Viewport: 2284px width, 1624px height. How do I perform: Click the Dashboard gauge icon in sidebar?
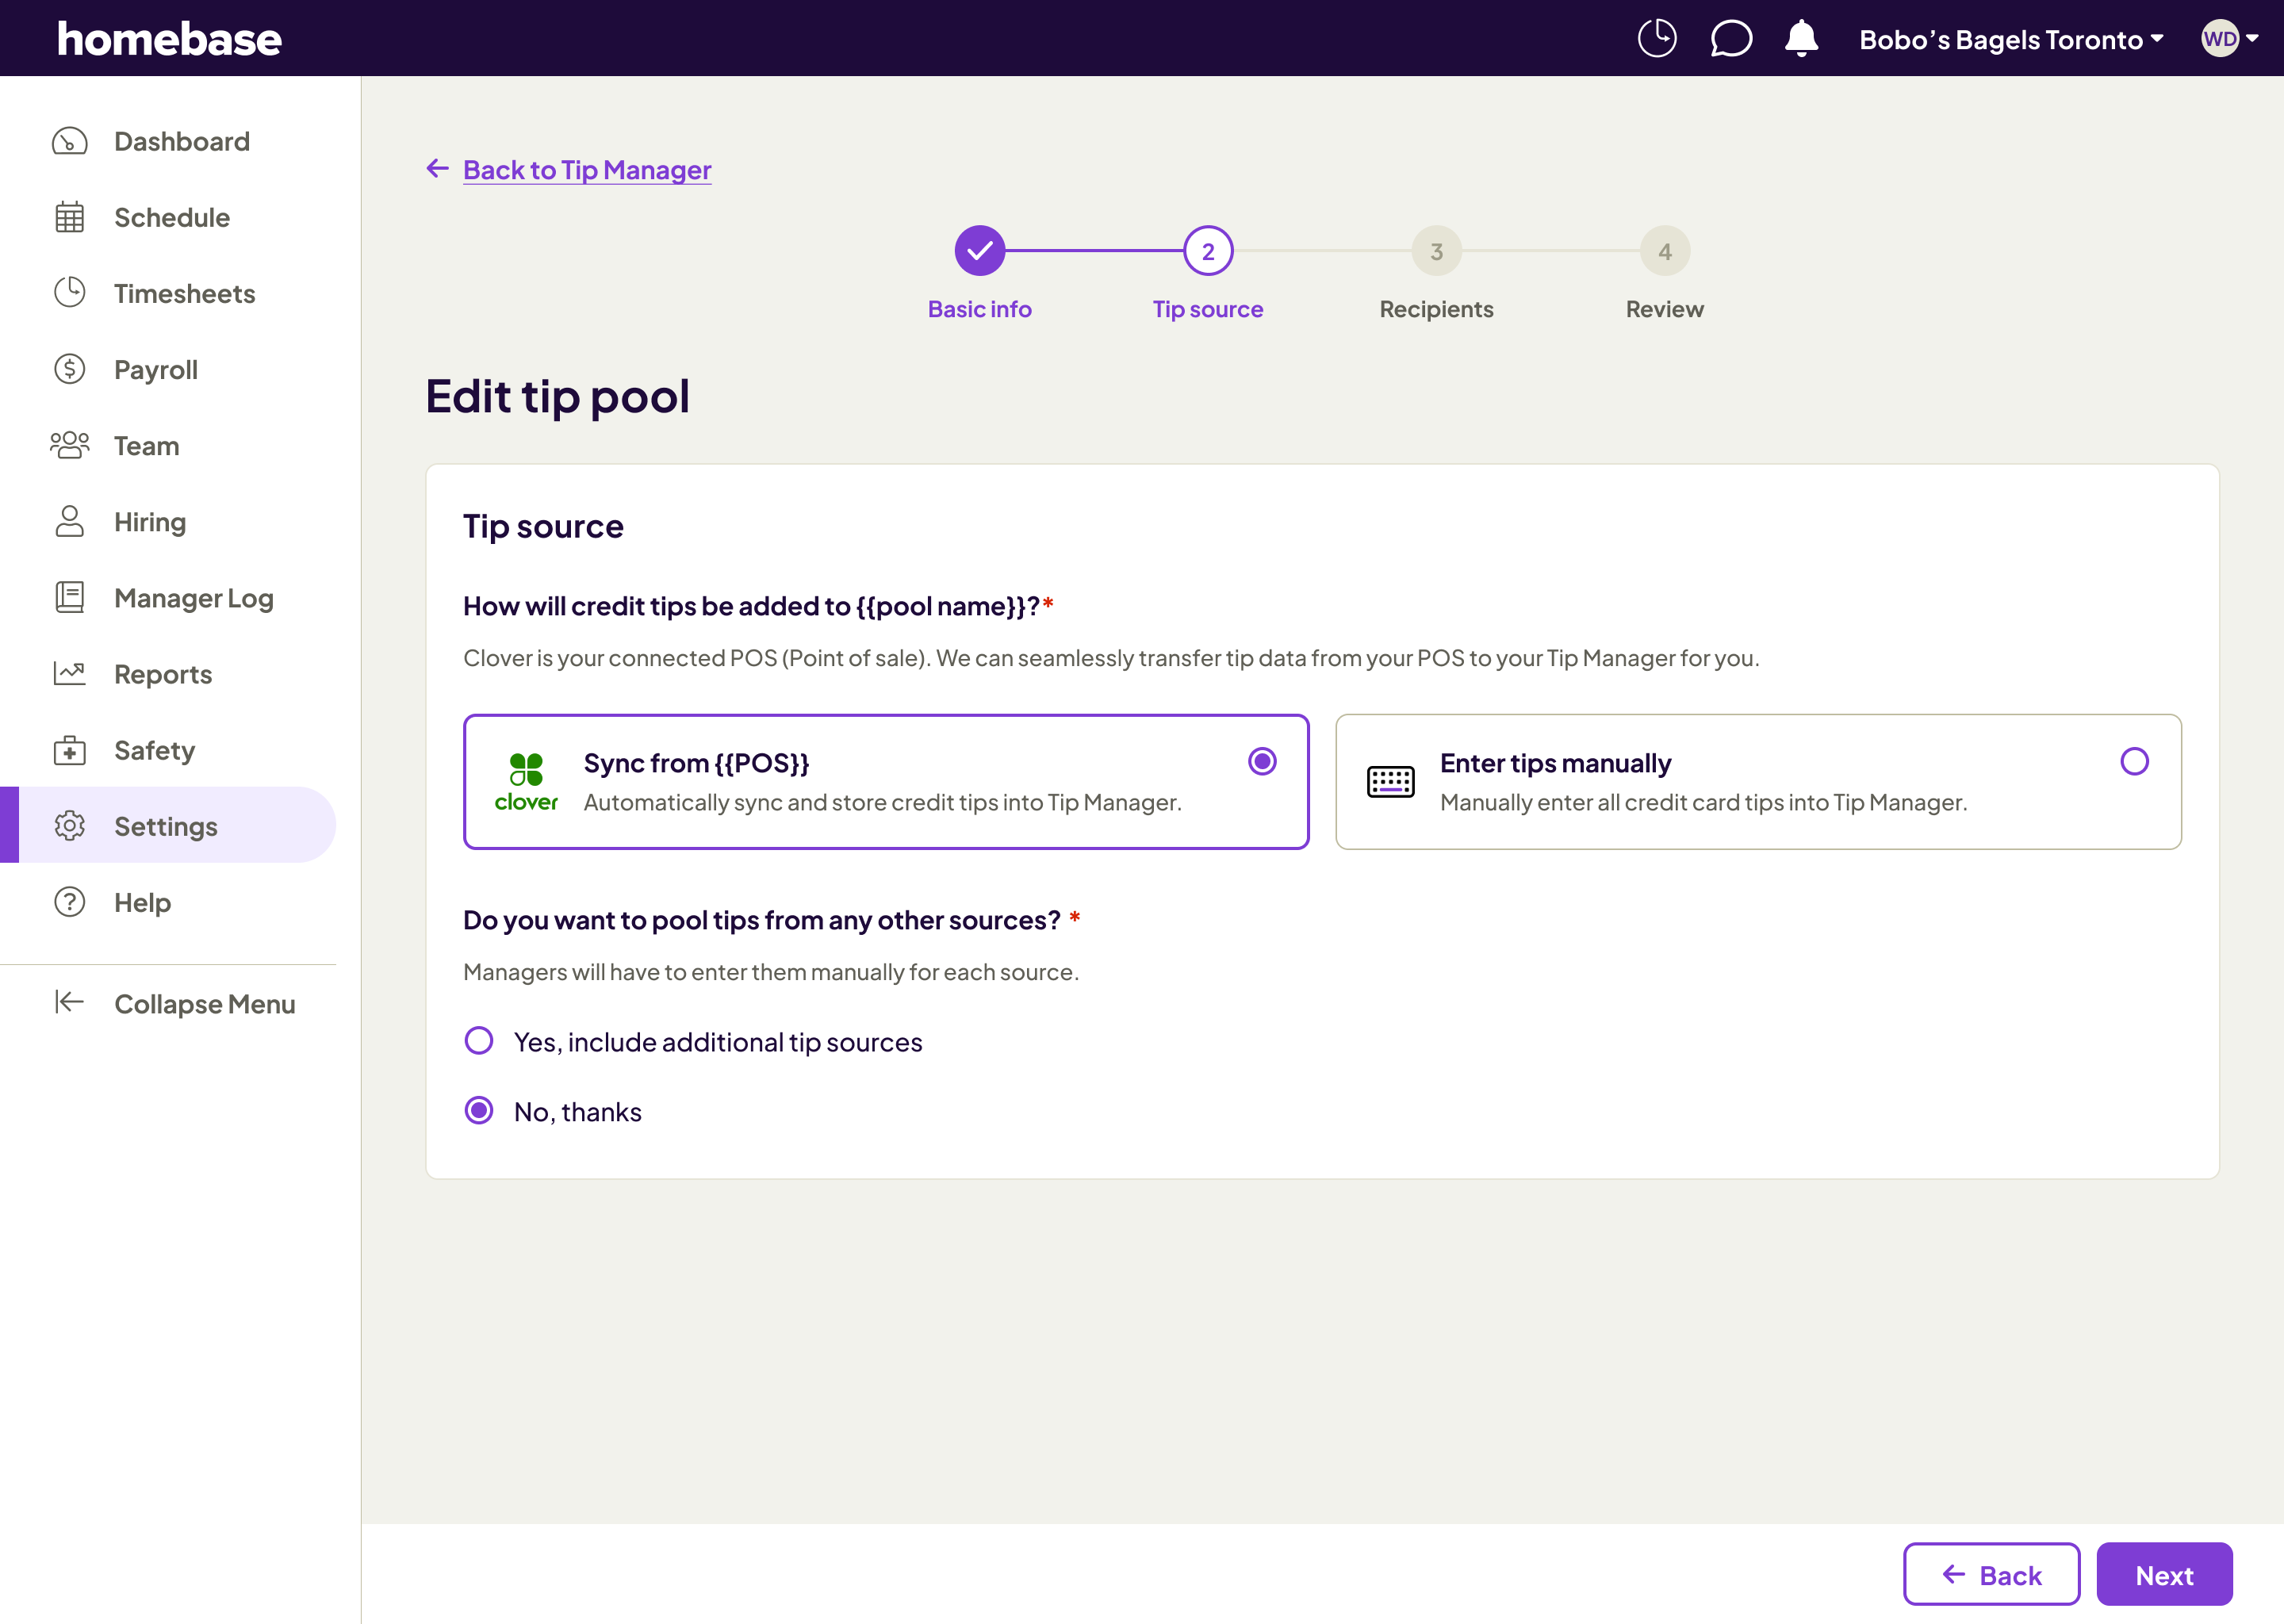(69, 141)
